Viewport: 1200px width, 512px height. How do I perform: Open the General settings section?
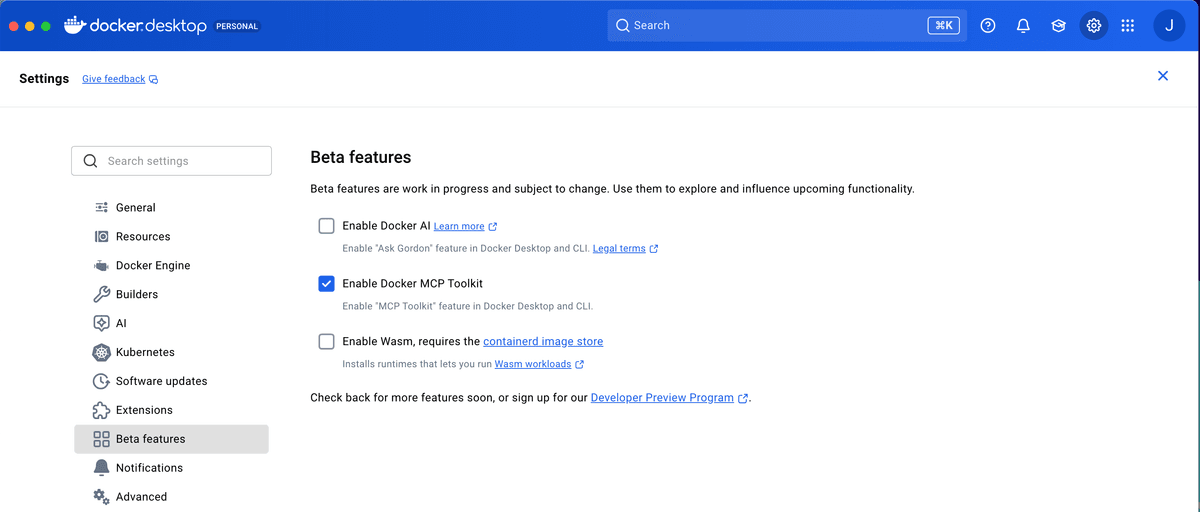point(136,208)
